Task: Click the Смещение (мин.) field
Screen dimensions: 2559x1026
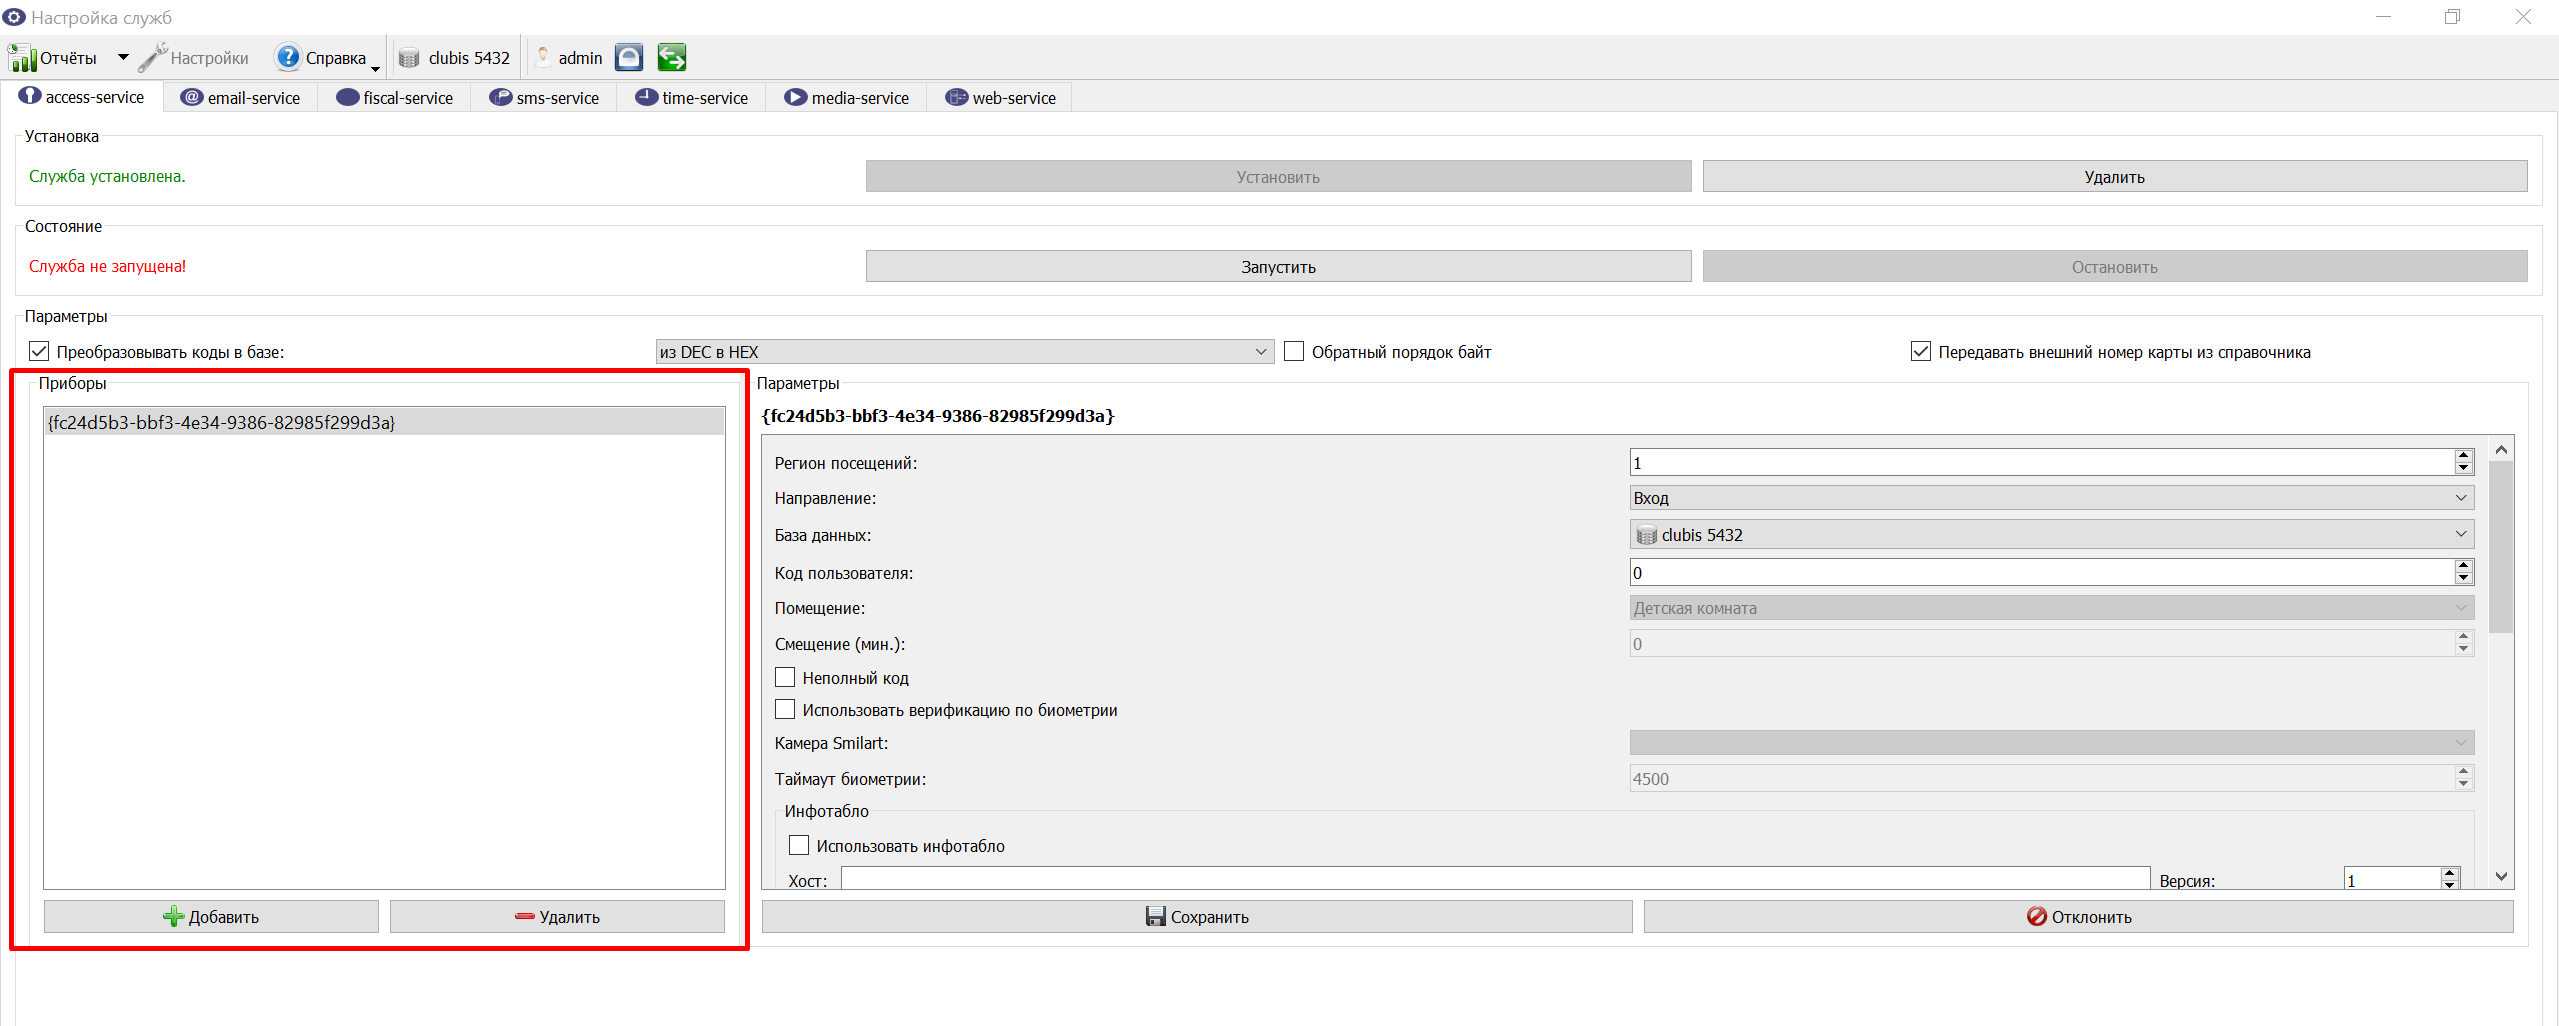Action: tap(2040, 644)
